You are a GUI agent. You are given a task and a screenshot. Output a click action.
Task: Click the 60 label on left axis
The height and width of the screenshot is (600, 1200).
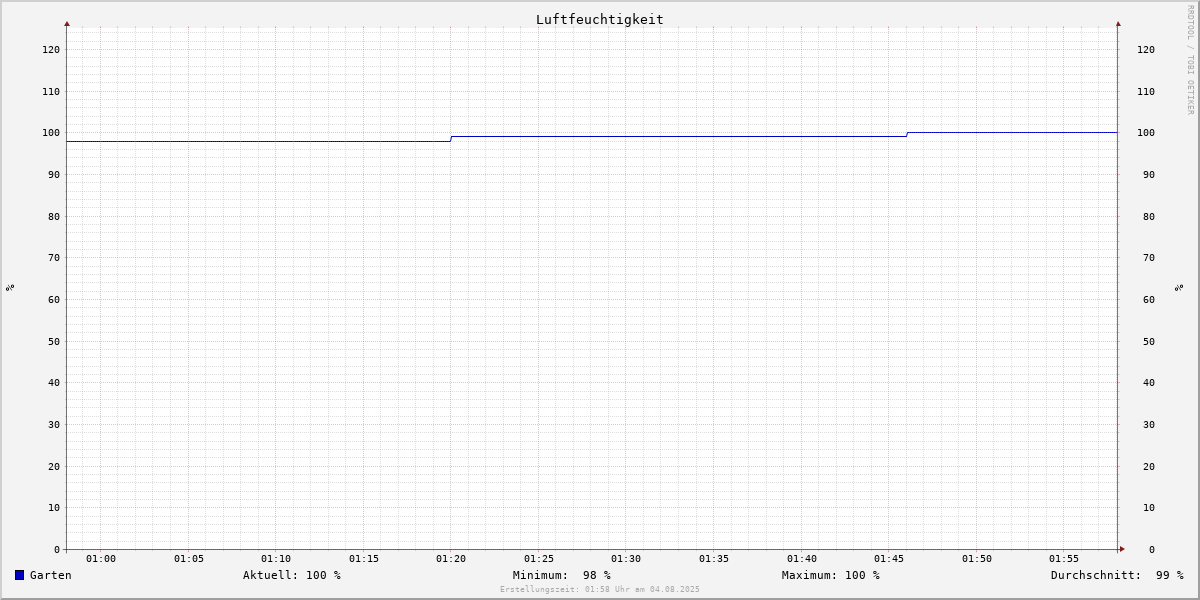pyautogui.click(x=54, y=300)
